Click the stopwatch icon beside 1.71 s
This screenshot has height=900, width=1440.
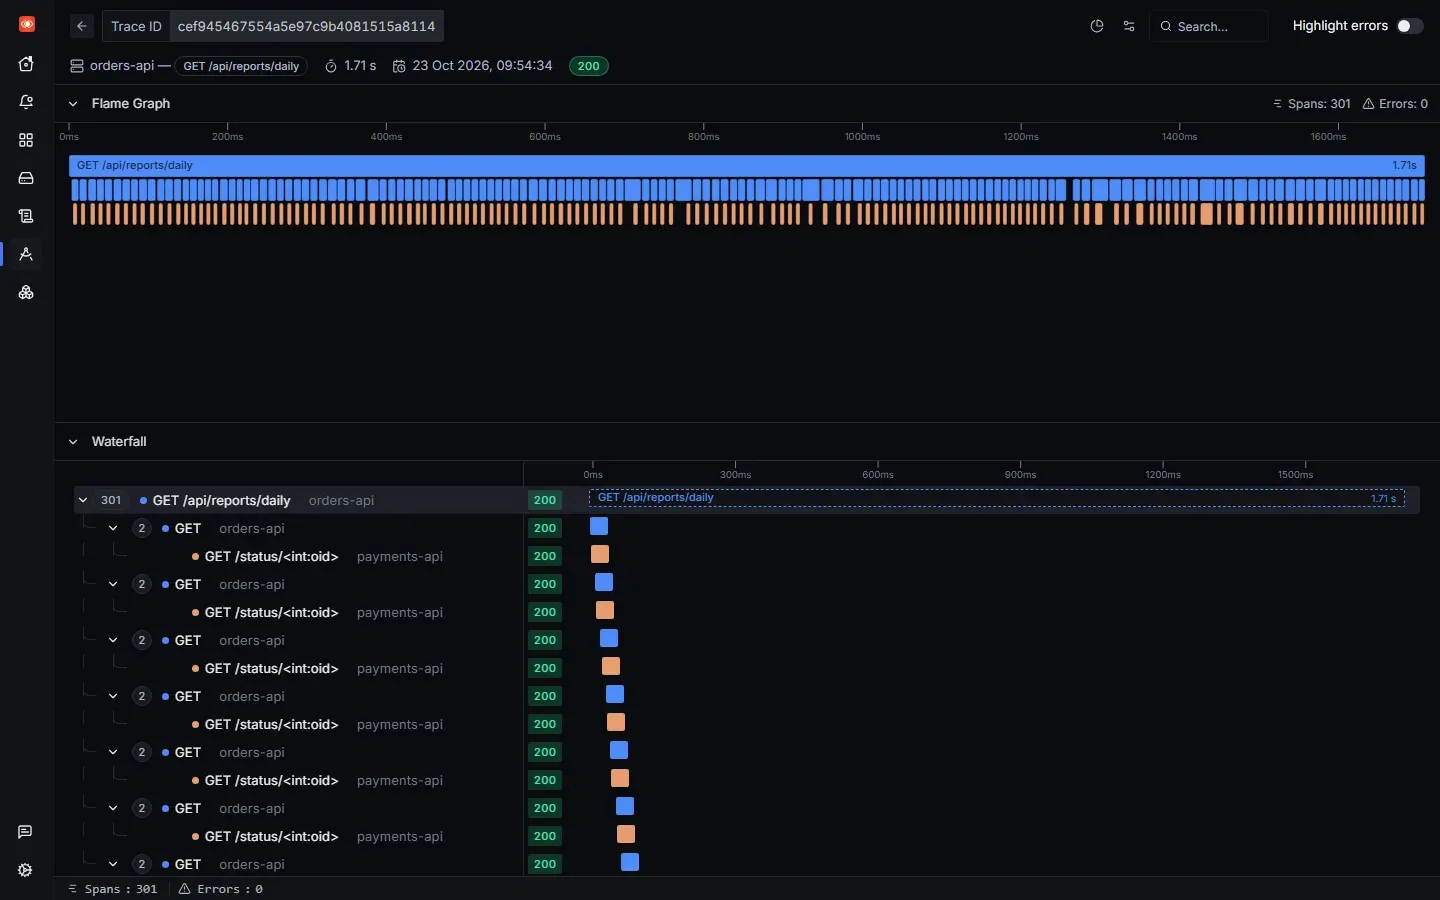331,66
